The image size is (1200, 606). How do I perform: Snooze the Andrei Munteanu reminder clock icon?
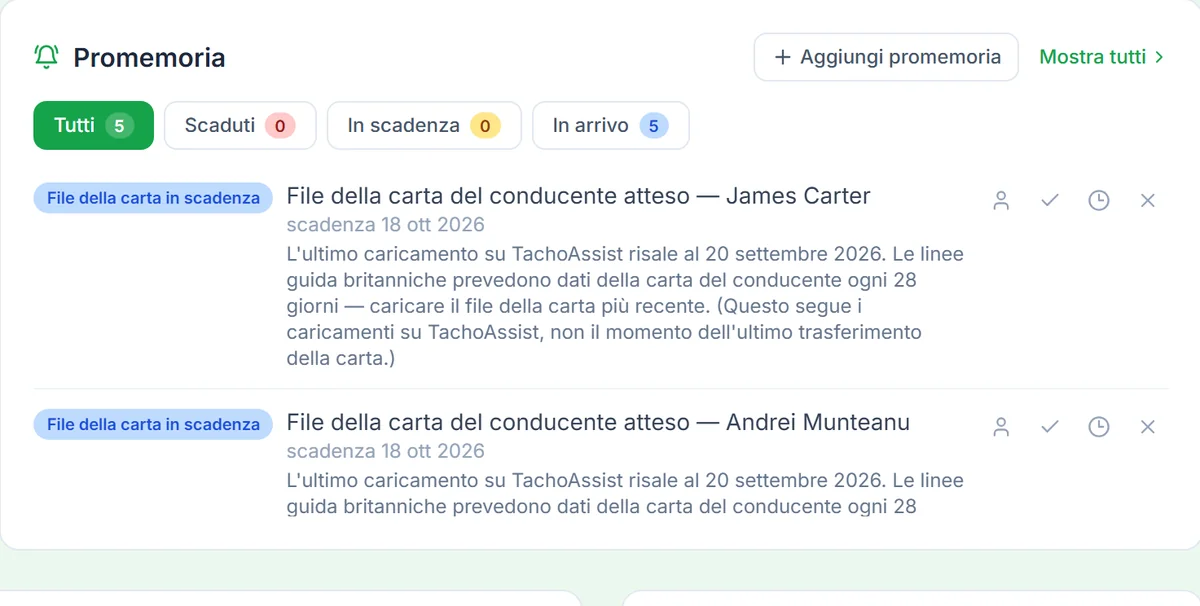(1099, 427)
